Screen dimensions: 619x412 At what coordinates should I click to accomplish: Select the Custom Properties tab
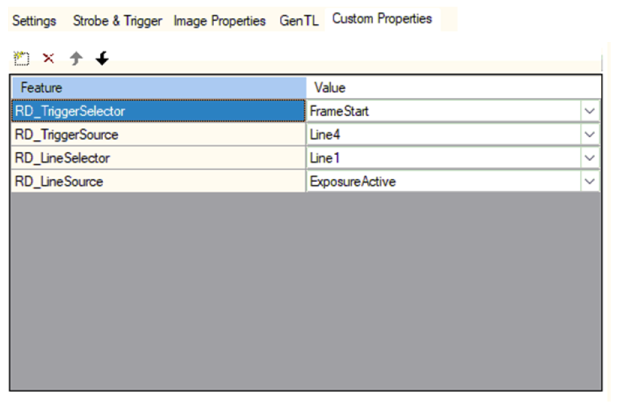(x=382, y=19)
